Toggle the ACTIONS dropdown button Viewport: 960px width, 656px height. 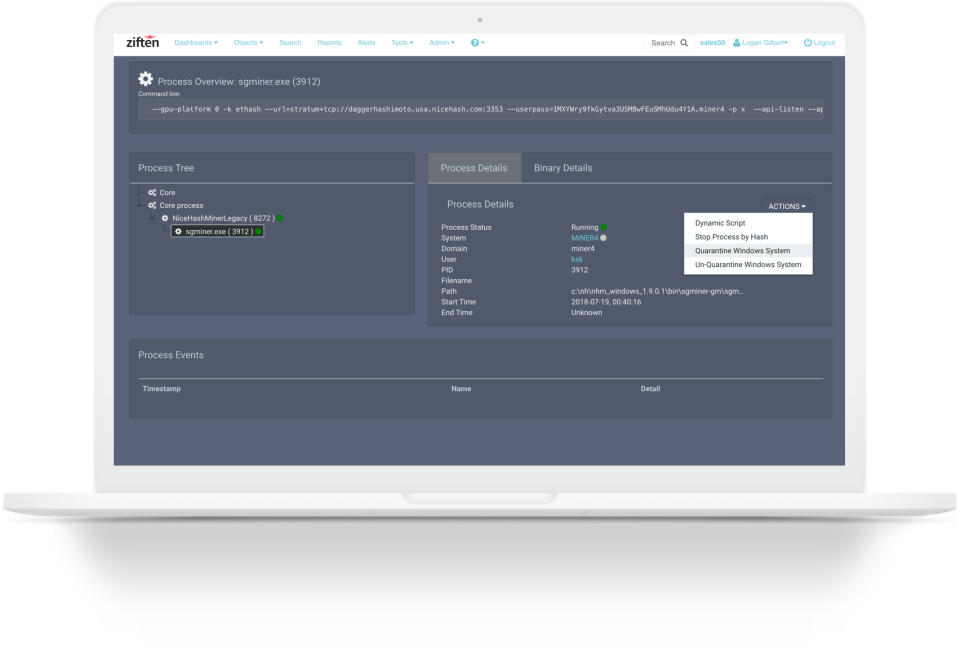787,206
